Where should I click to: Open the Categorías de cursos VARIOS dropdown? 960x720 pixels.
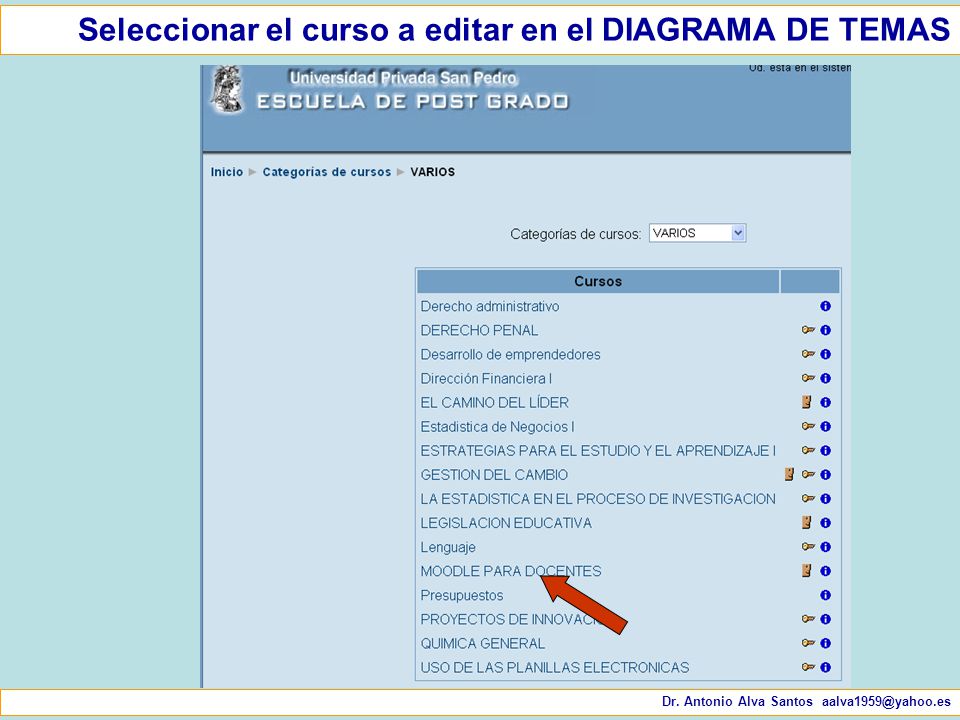coord(697,233)
